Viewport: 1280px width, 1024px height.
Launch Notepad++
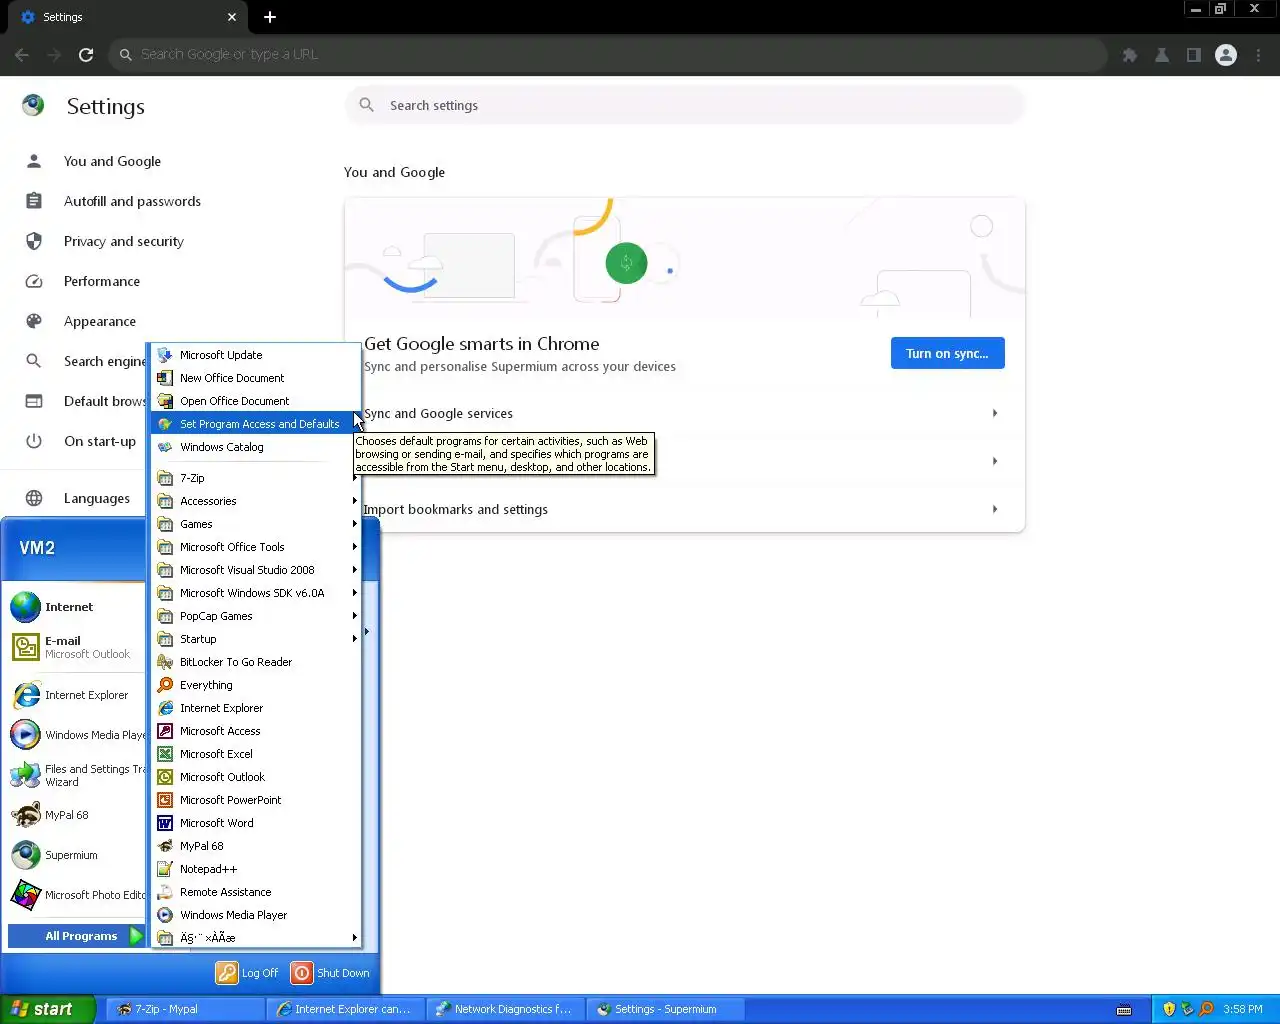pos(255,869)
